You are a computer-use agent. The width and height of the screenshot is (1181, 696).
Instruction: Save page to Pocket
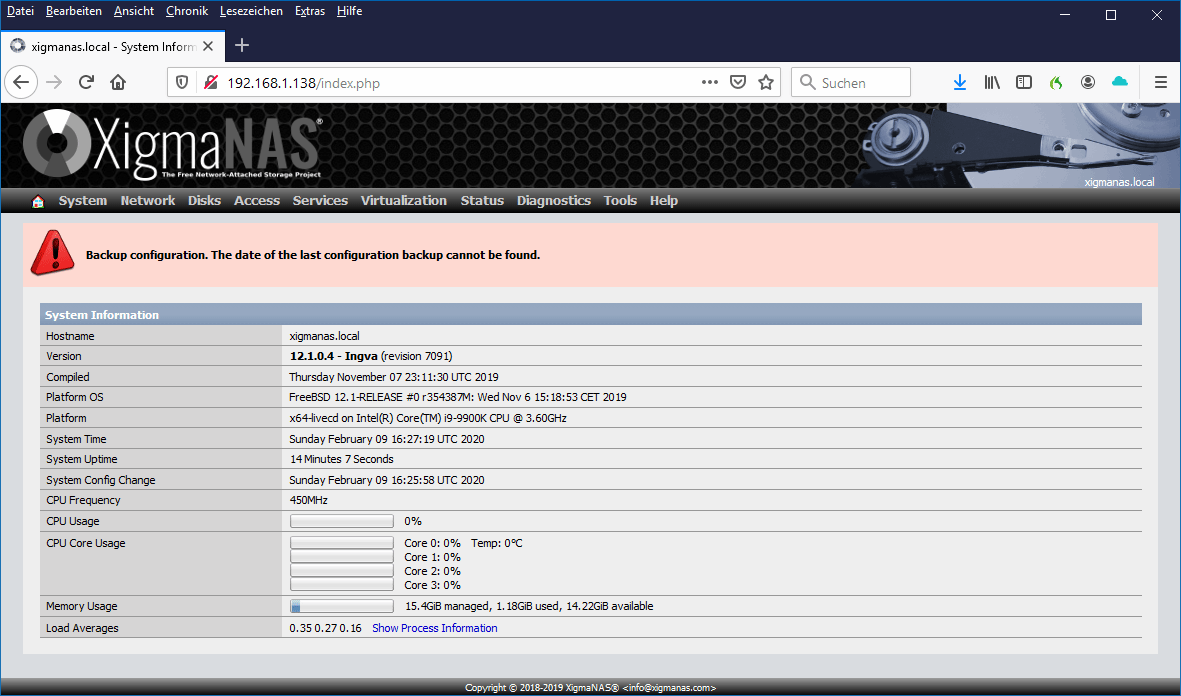[x=738, y=83]
